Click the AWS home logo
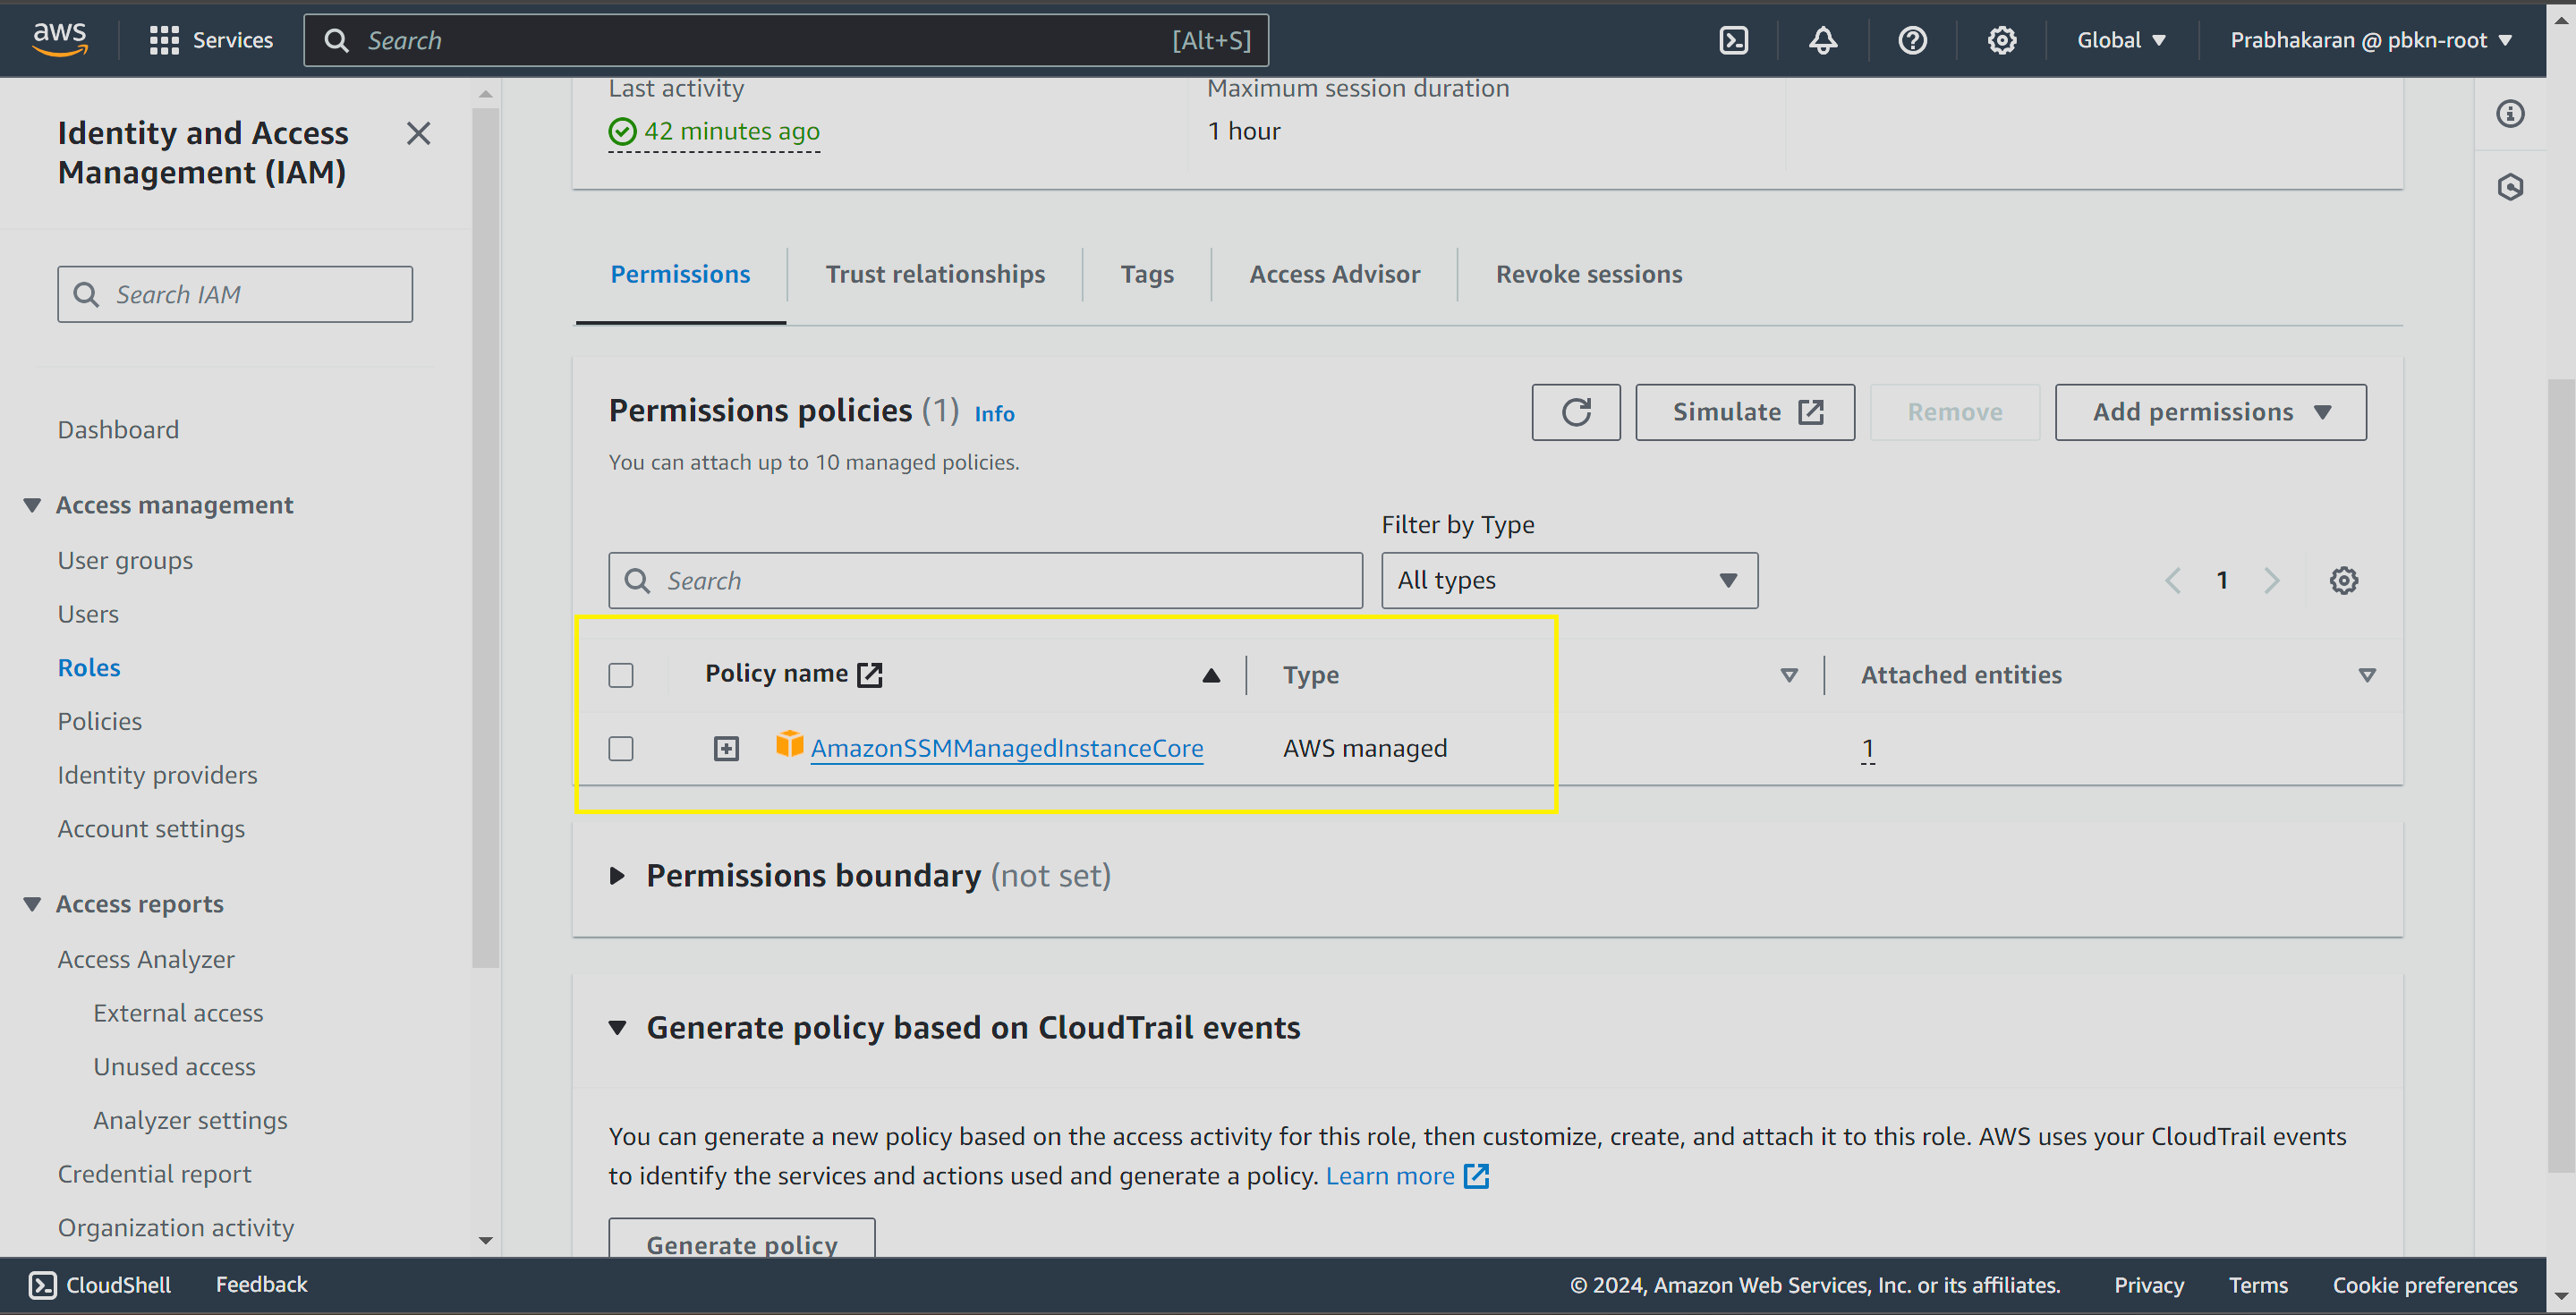This screenshot has width=2576, height=1315. click(60, 38)
